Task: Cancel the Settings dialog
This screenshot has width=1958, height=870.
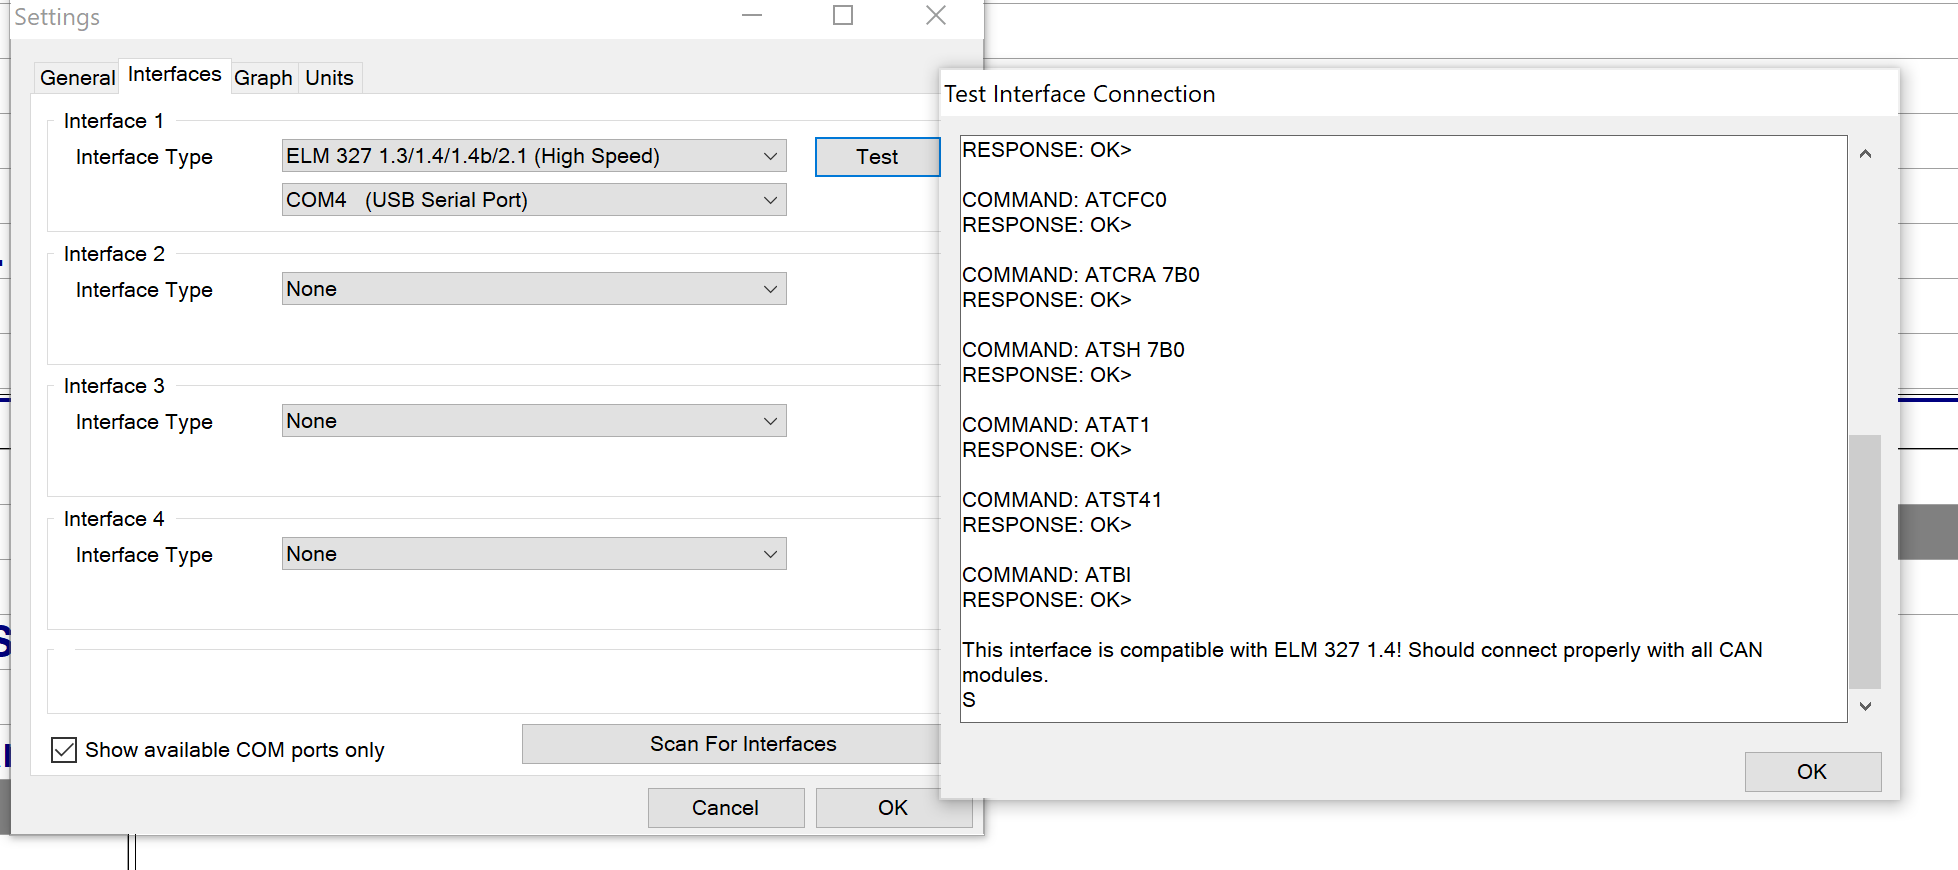Action: tap(726, 808)
